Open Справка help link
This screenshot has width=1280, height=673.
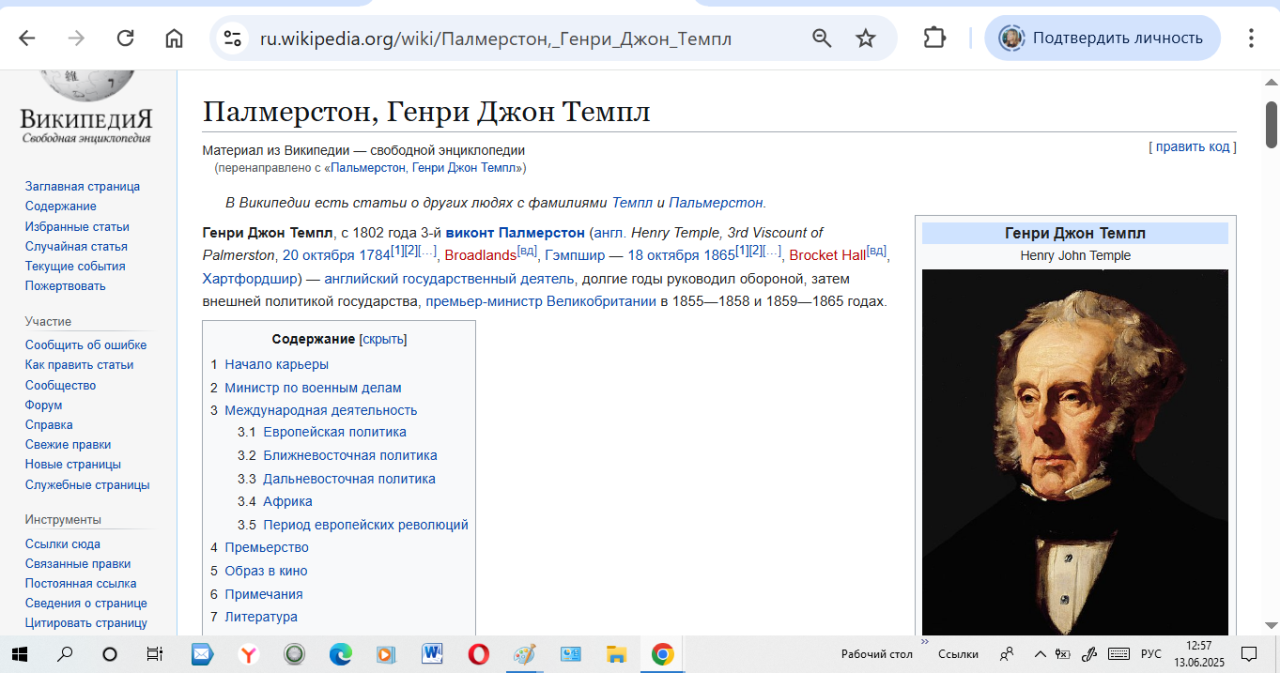click(x=49, y=425)
